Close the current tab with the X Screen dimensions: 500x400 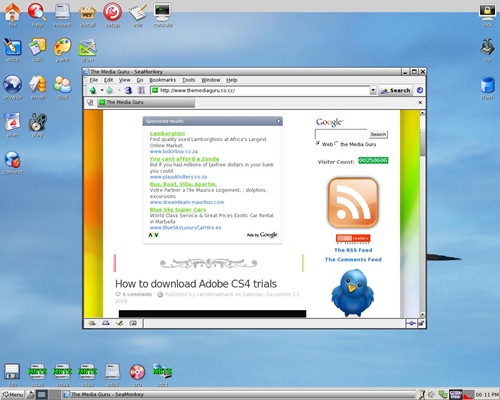tap(420, 102)
